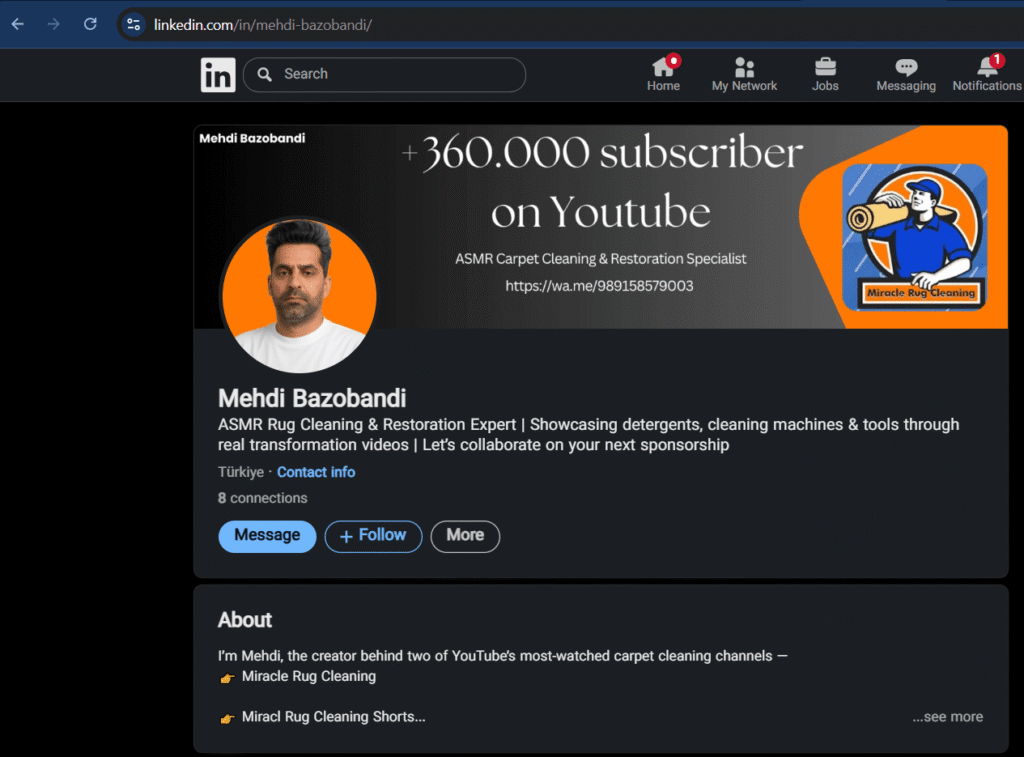The image size is (1024, 757).
Task: Check the Notifications bell icon
Action: click(987, 68)
